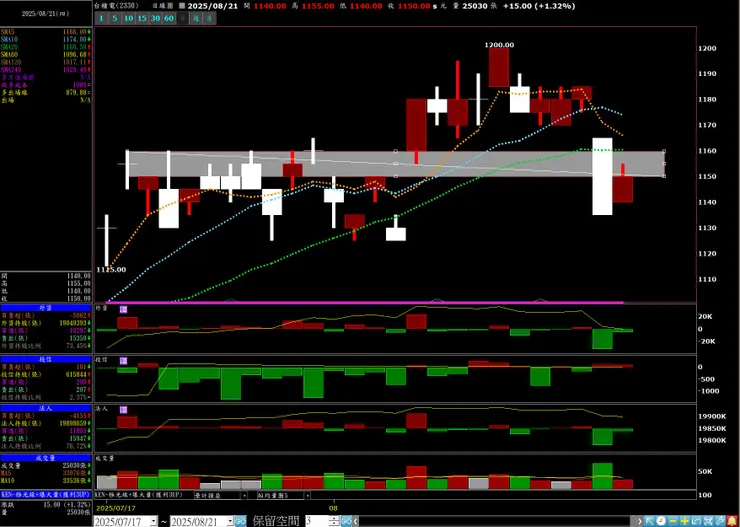Click the clock icon in bottom toolbar

(x=661, y=521)
